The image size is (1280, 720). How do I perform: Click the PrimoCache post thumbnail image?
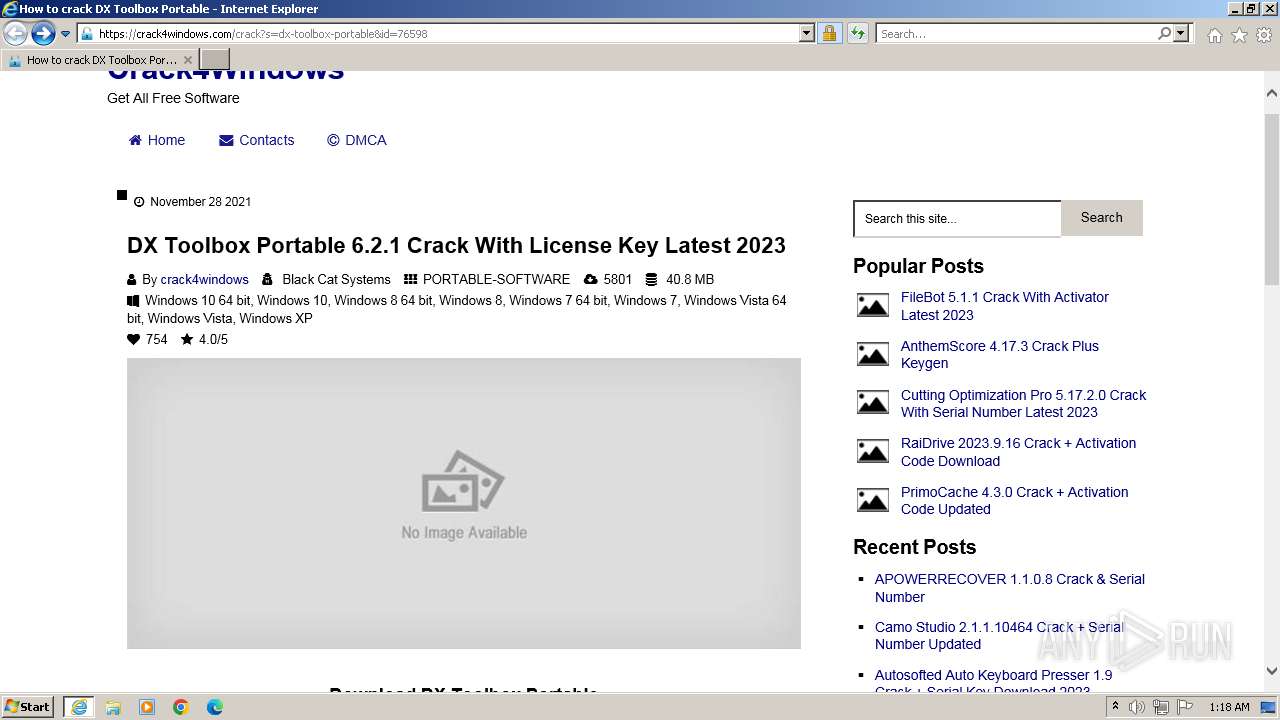click(x=873, y=500)
